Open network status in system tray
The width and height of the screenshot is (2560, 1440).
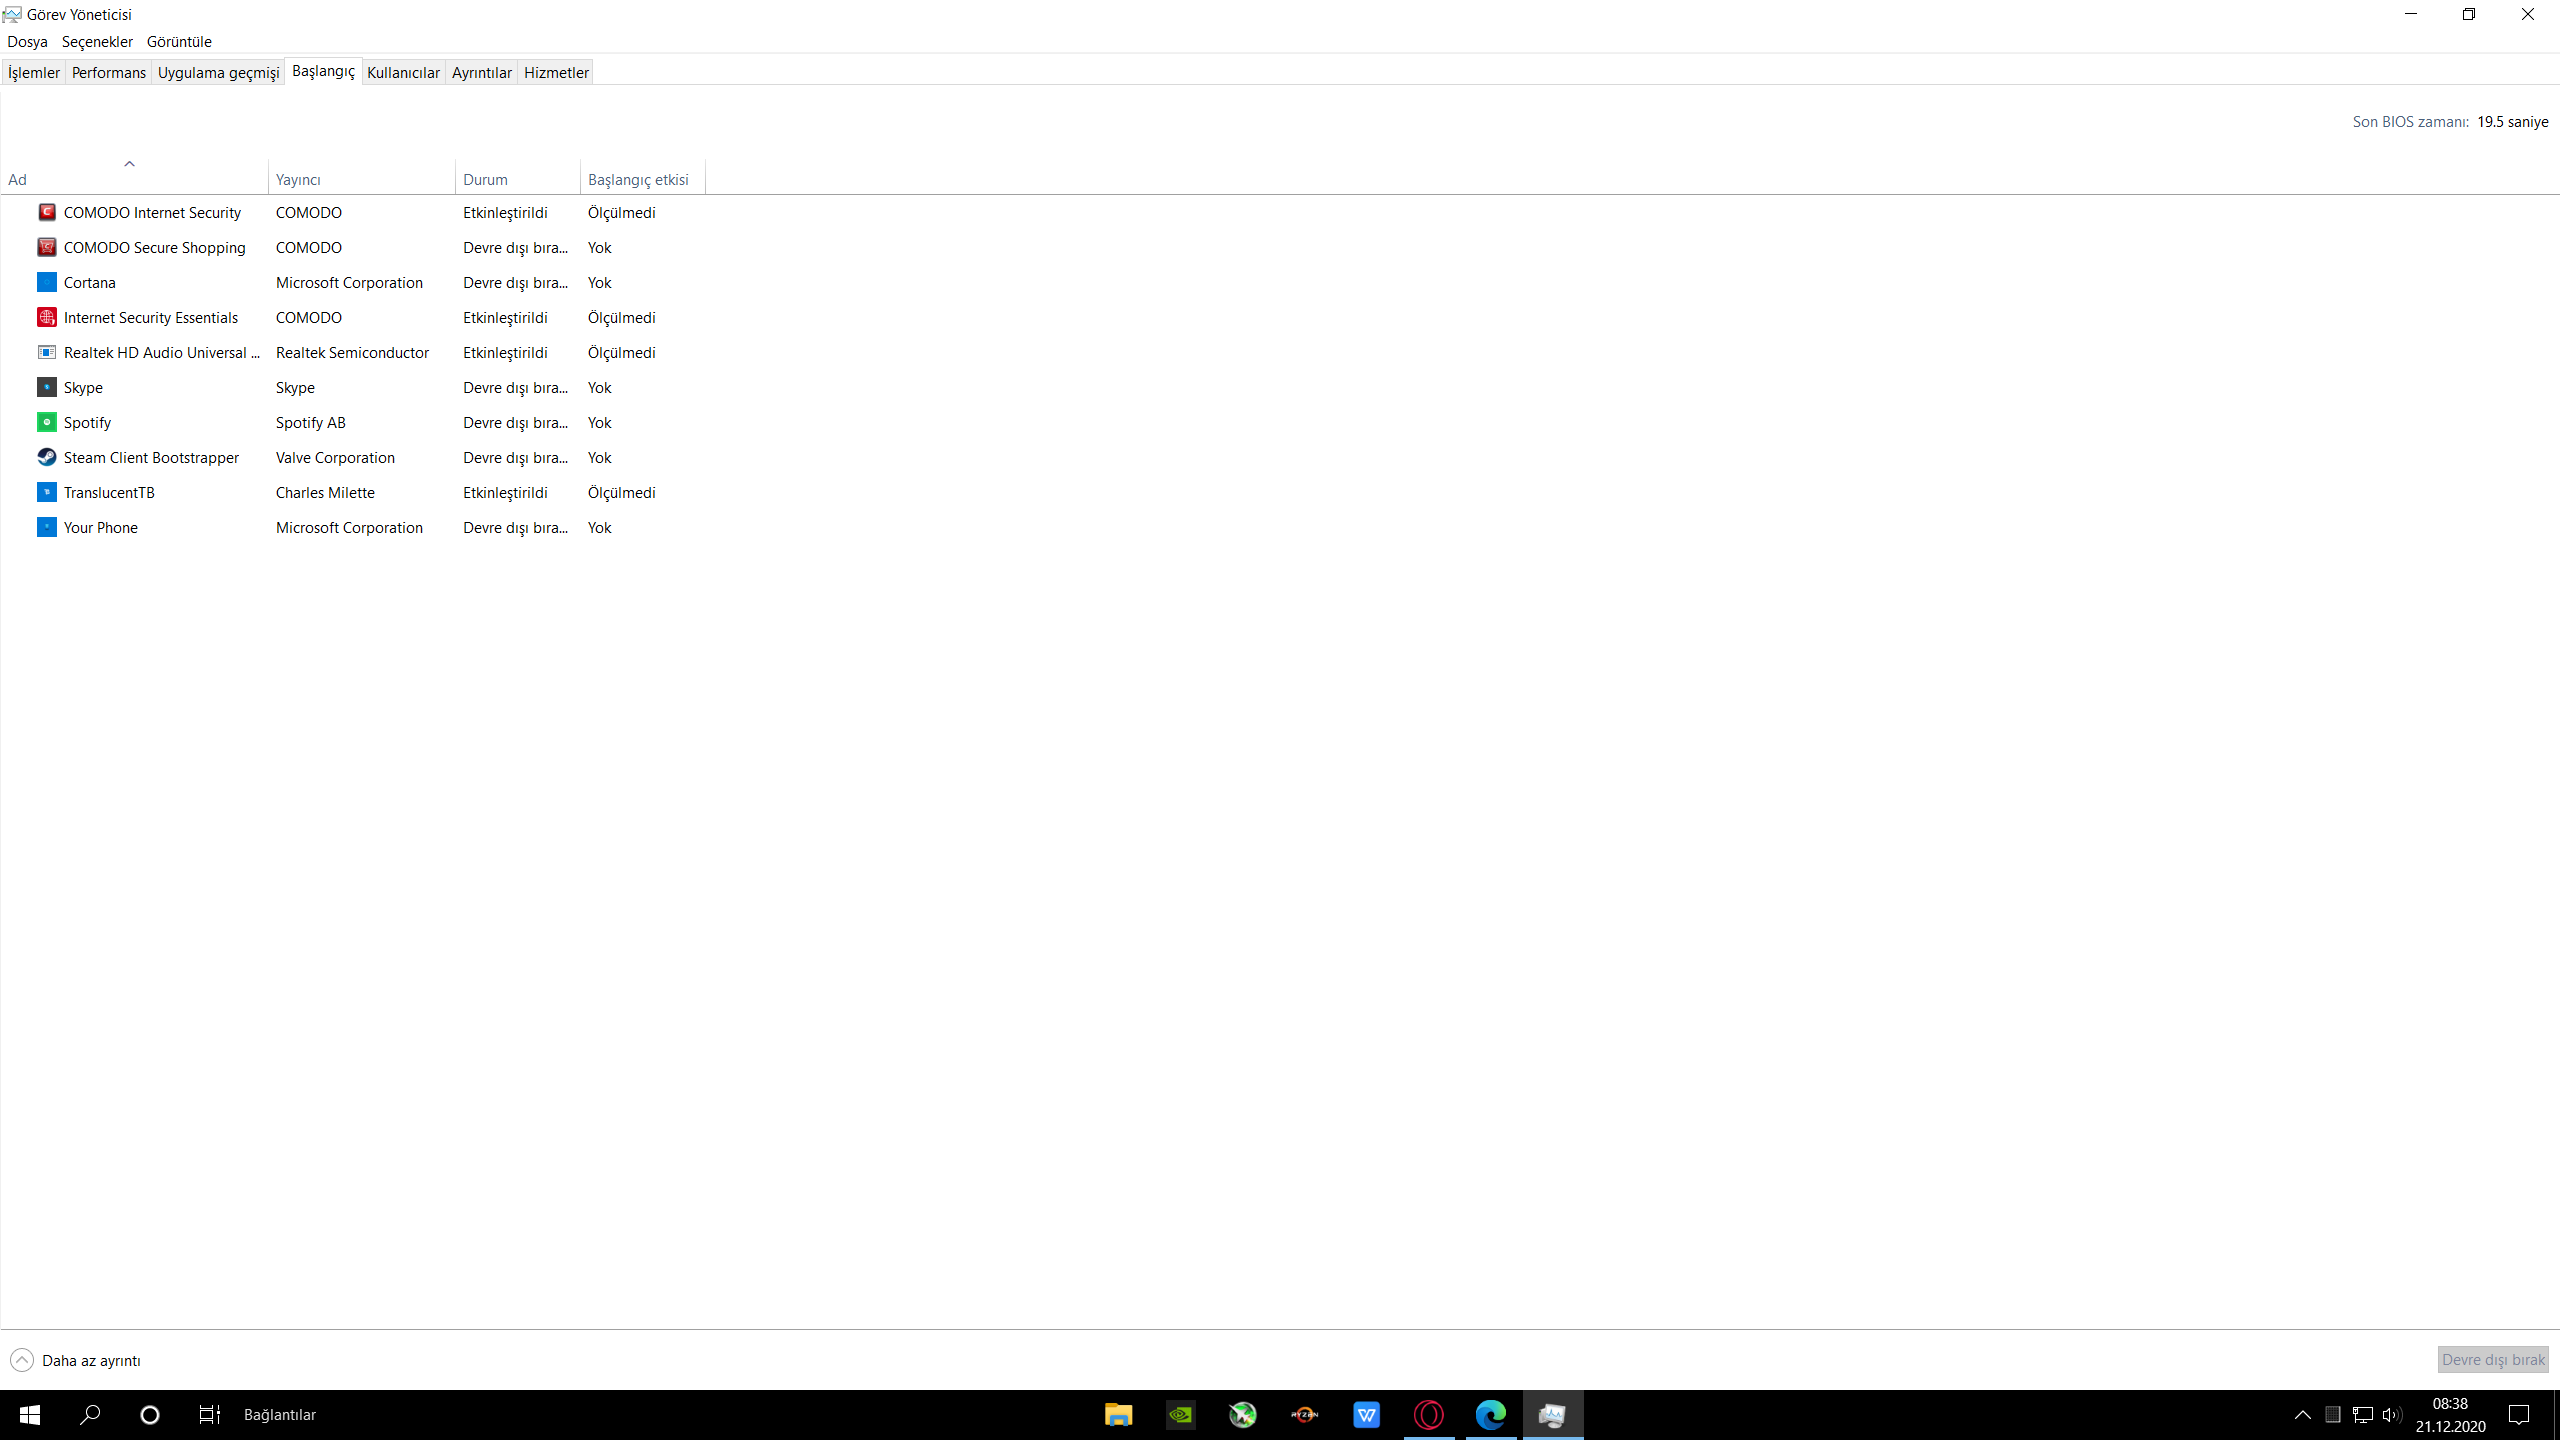click(x=2363, y=1414)
